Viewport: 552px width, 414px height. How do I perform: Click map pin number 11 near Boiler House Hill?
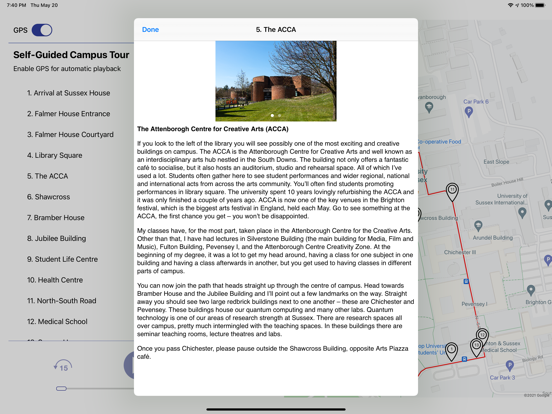coord(452,192)
